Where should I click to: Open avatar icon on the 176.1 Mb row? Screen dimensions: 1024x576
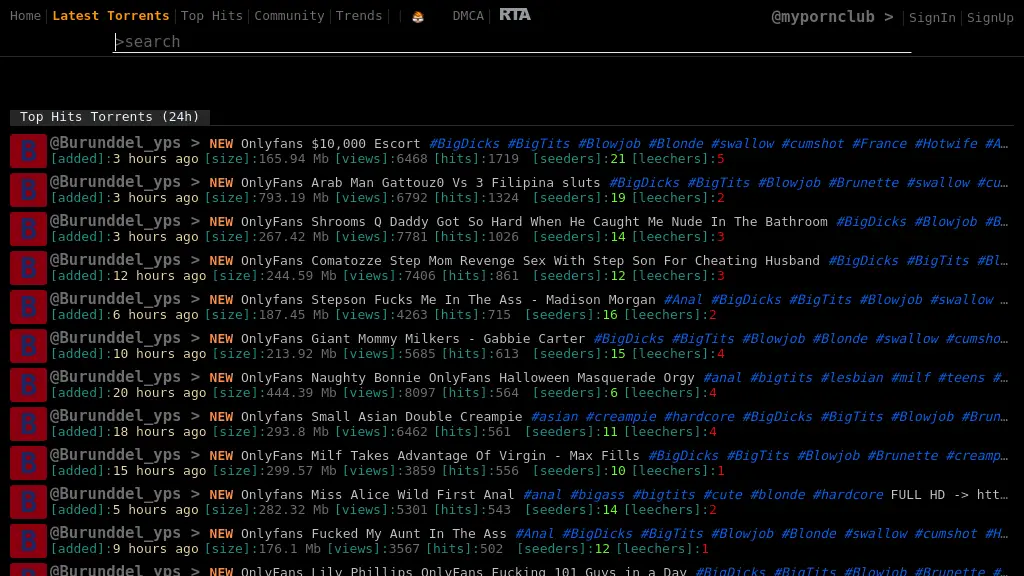click(x=28, y=541)
